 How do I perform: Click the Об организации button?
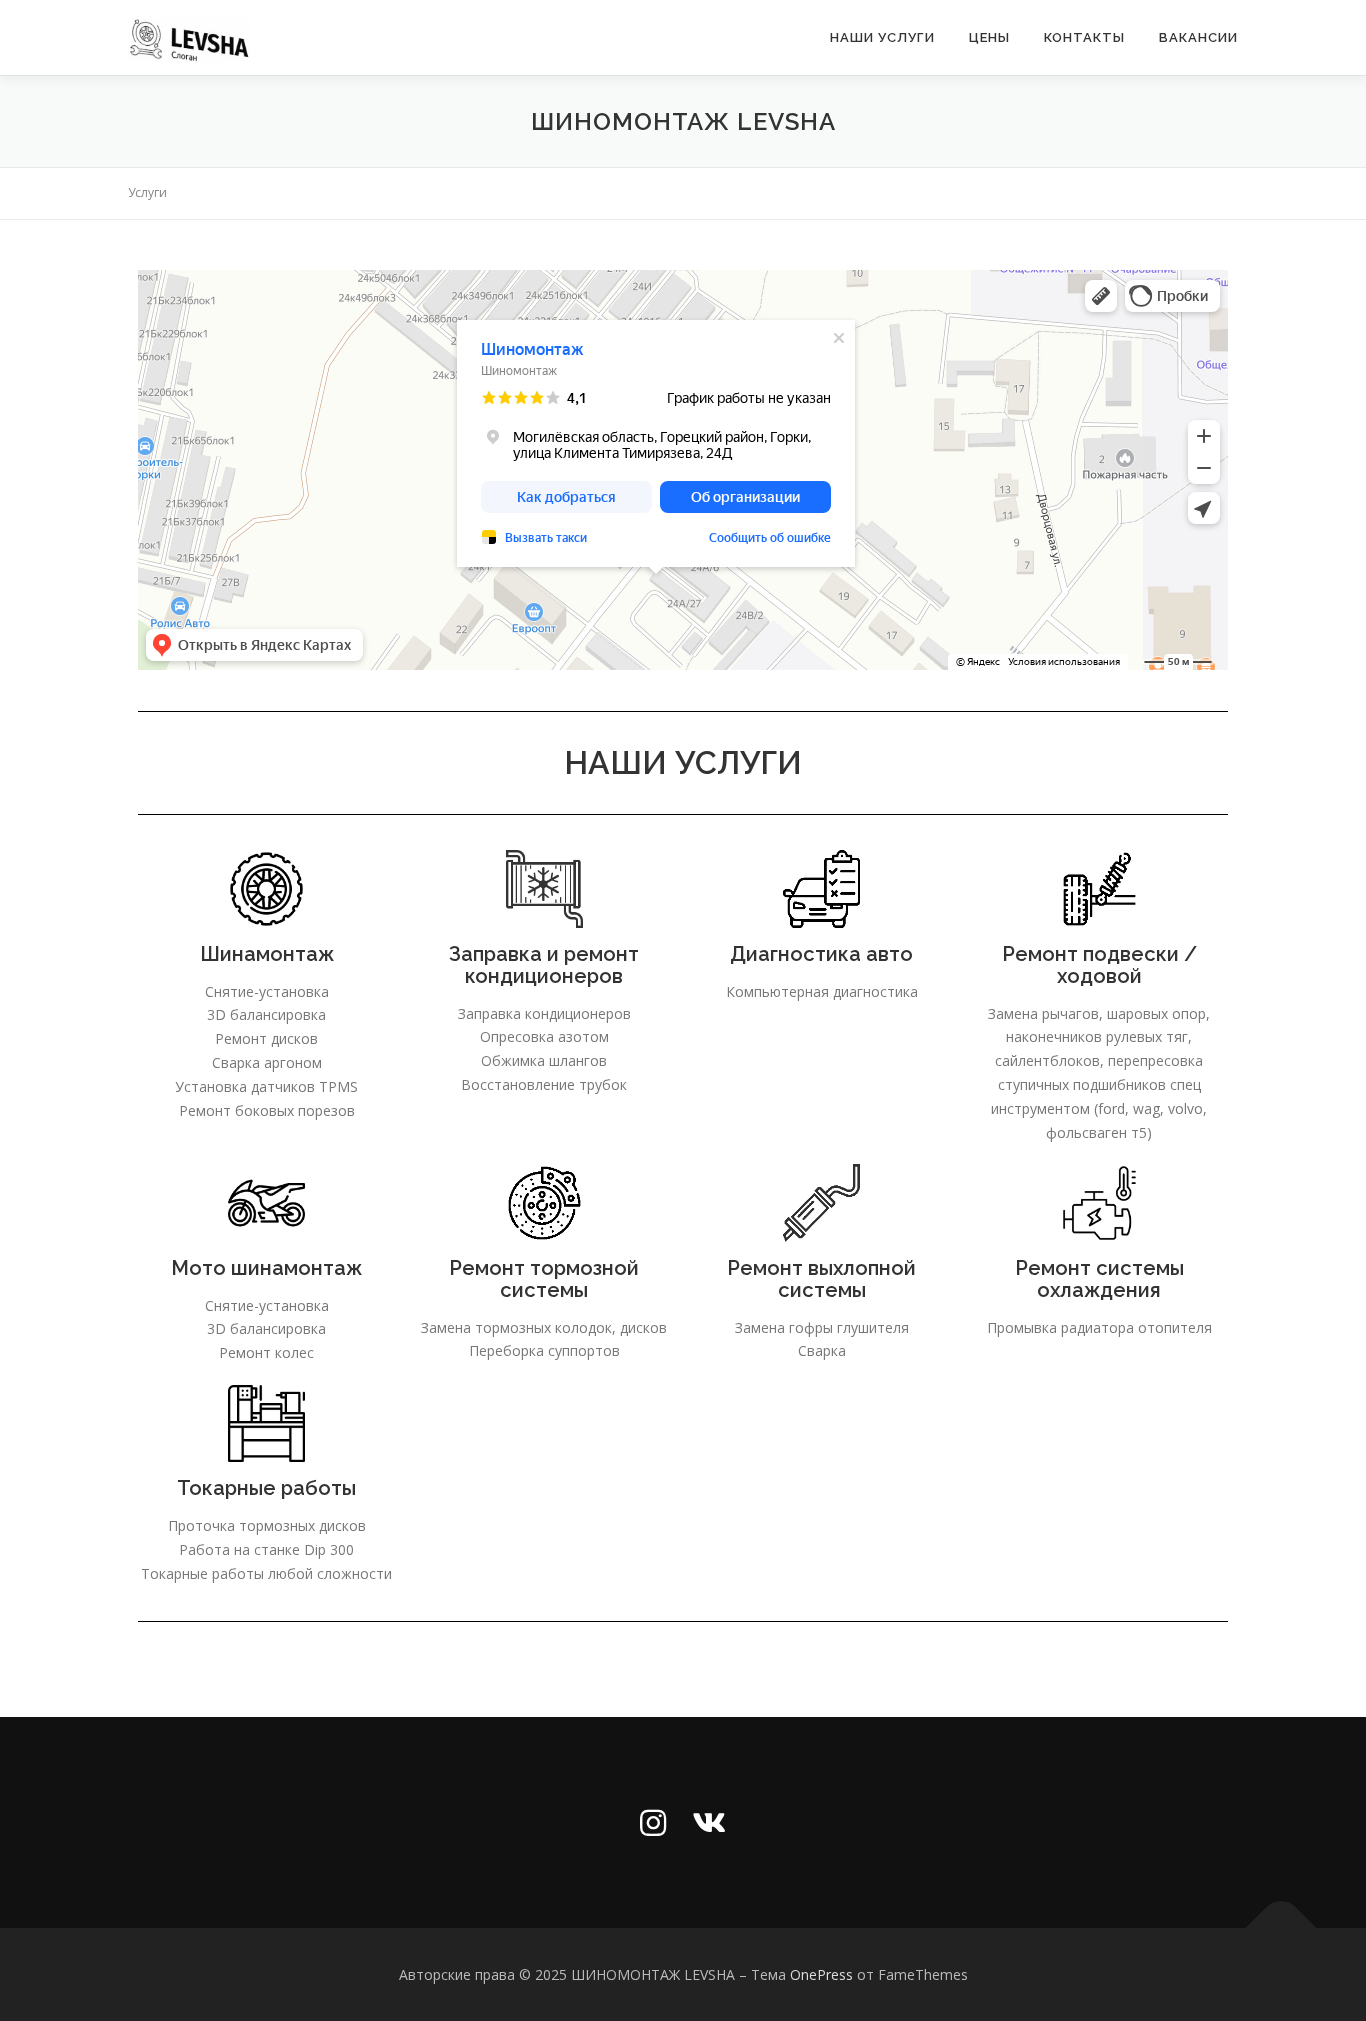click(x=745, y=497)
